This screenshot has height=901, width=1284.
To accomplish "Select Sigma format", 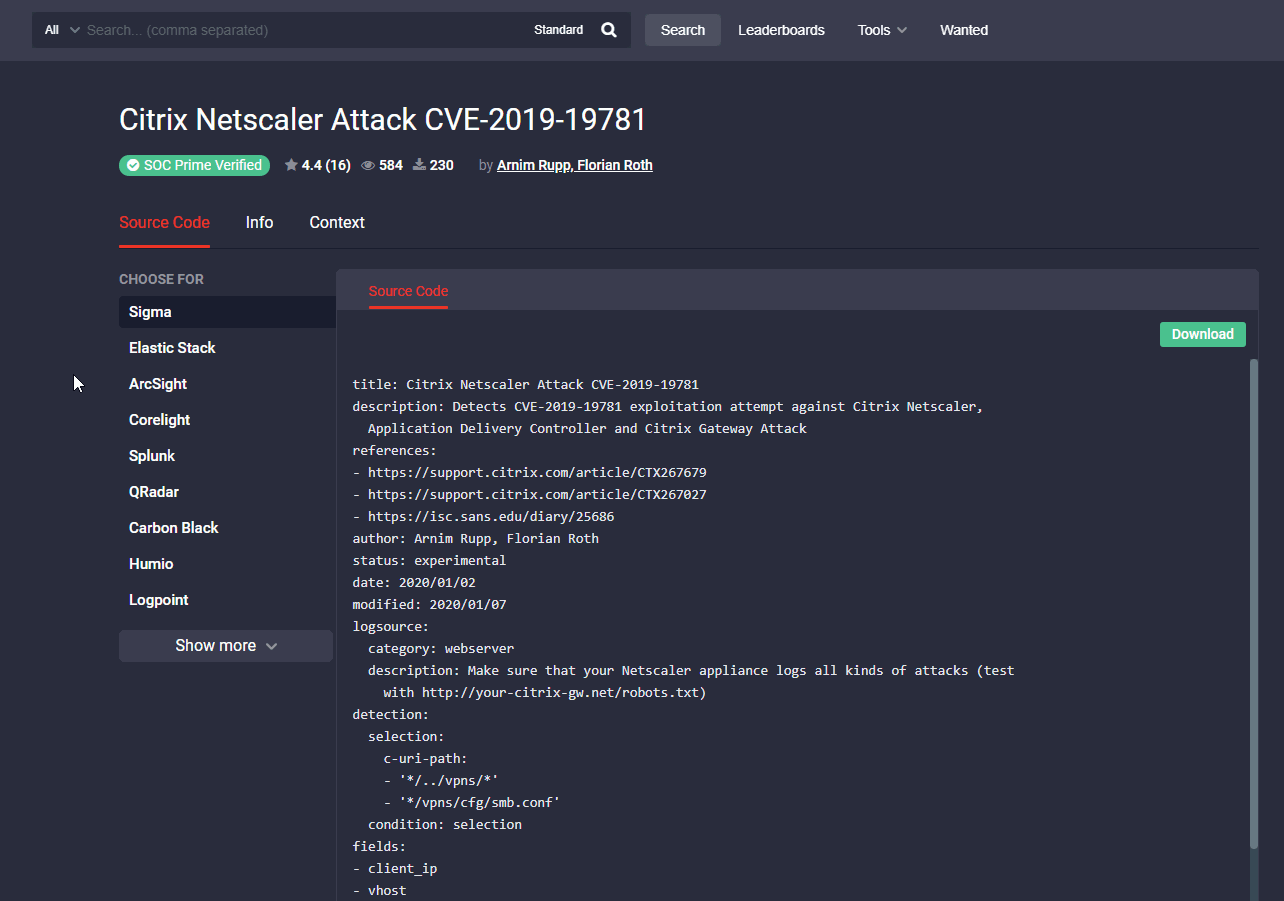I will 227,312.
